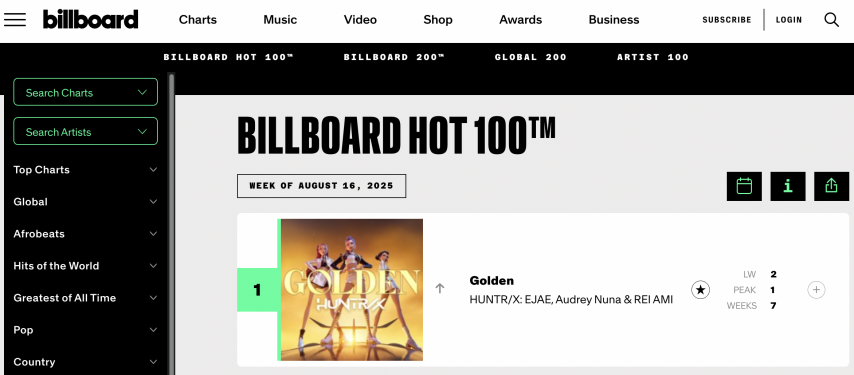Image resolution: width=854 pixels, height=375 pixels.
Task: Click the chart info icon
Action: click(788, 186)
